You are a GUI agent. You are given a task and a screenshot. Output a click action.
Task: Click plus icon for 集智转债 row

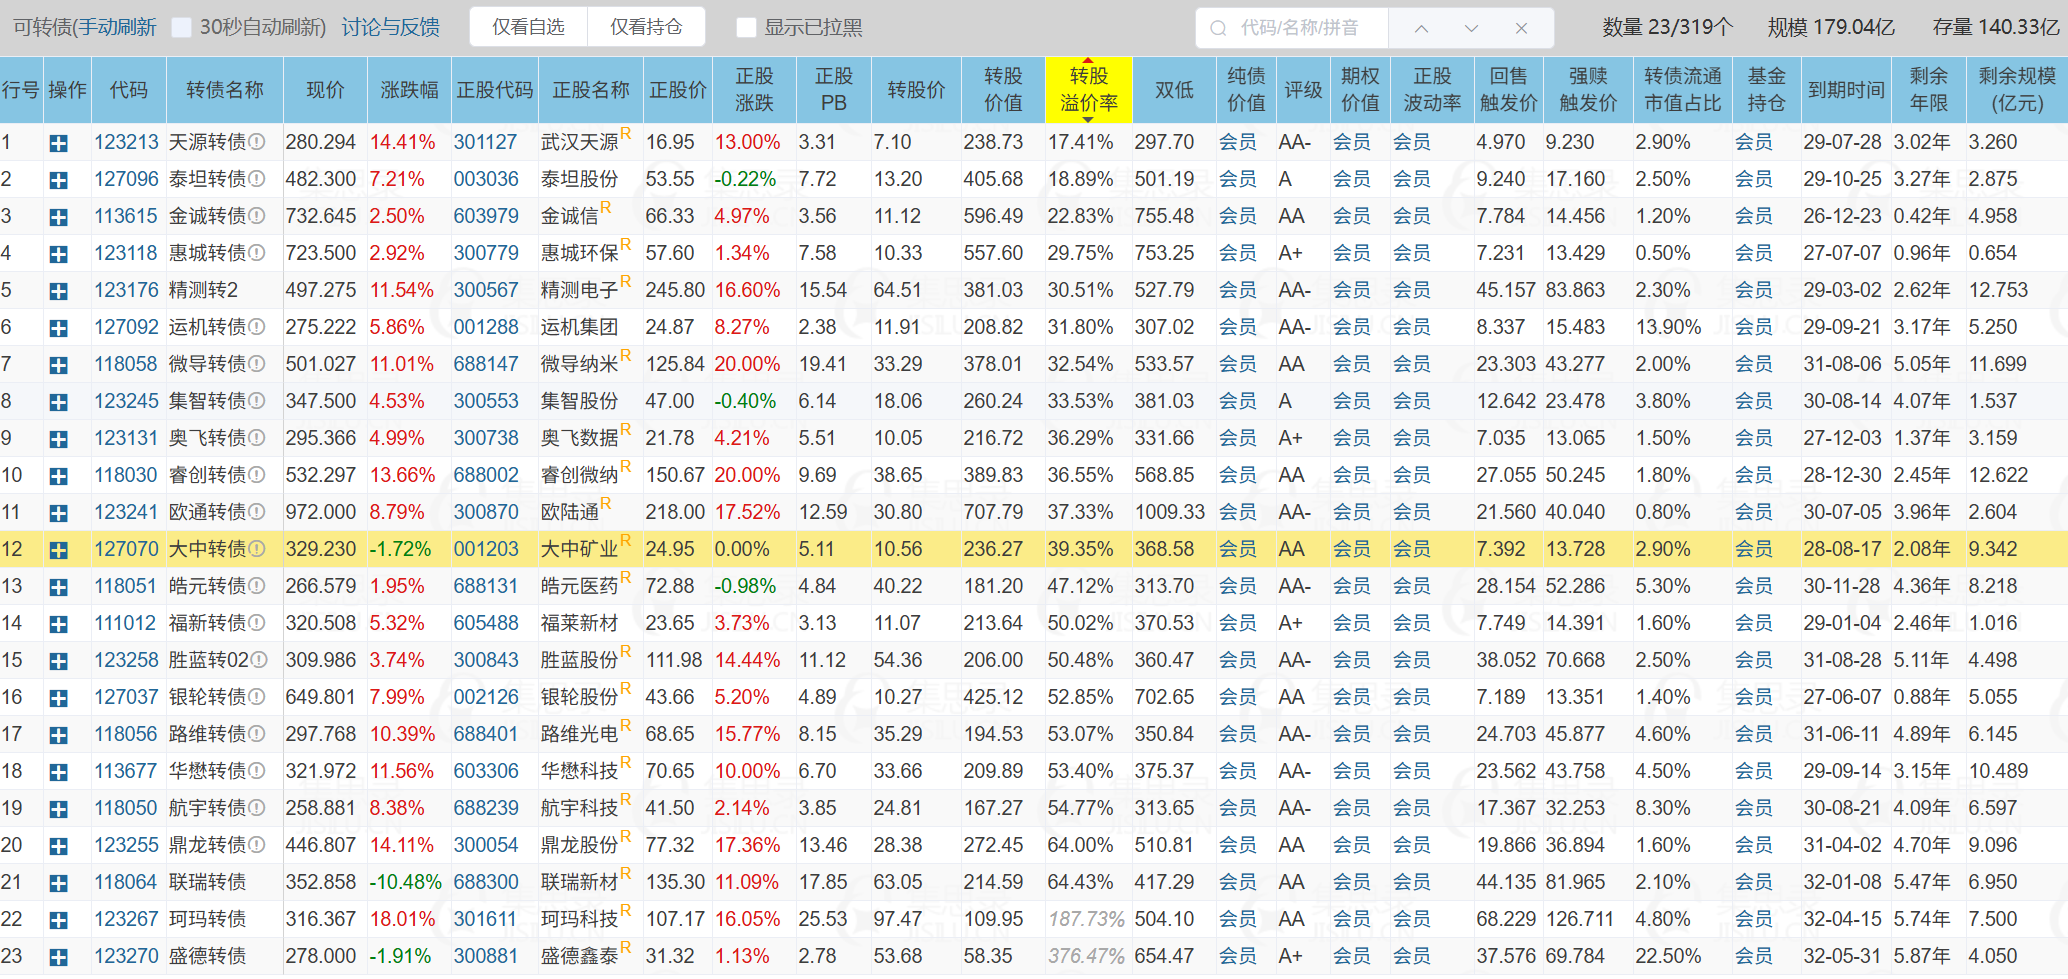coord(59,403)
